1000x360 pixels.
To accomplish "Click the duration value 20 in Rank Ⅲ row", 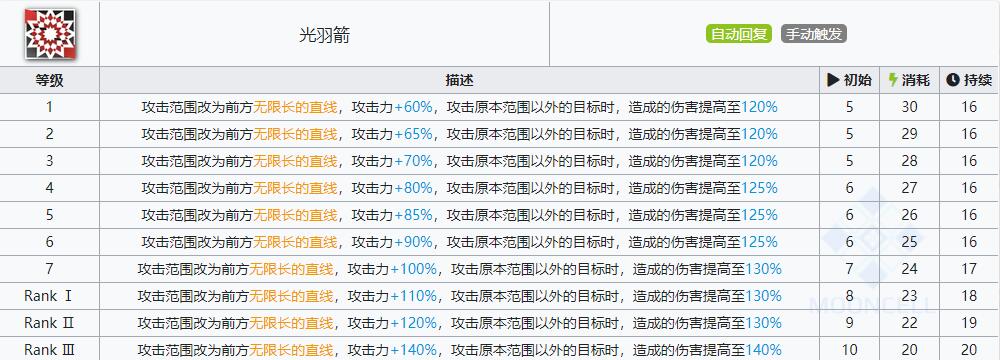I will pyautogui.click(x=969, y=350).
